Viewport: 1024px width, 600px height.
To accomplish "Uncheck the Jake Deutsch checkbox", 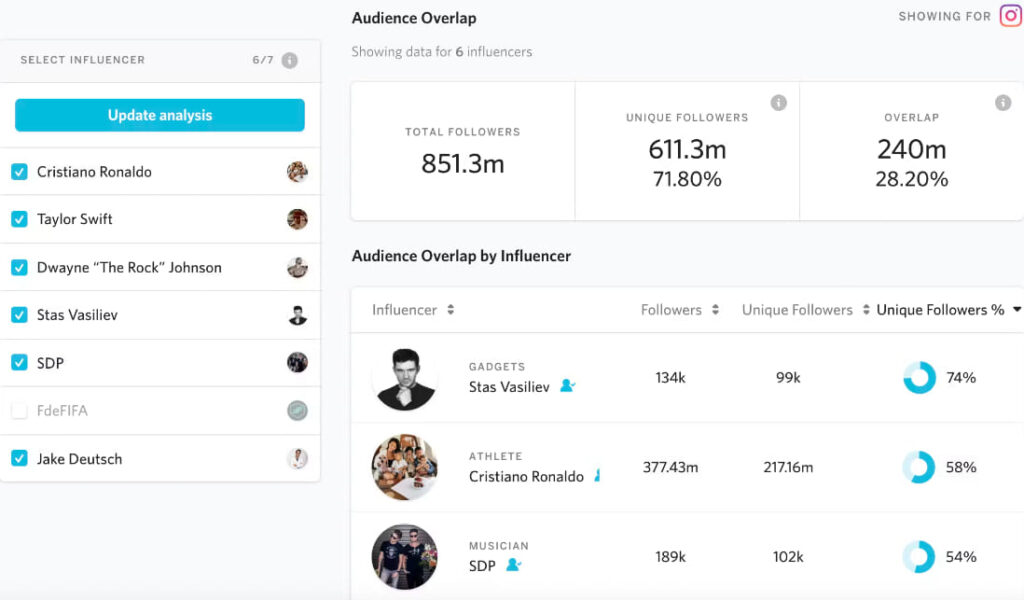I will [x=20, y=458].
